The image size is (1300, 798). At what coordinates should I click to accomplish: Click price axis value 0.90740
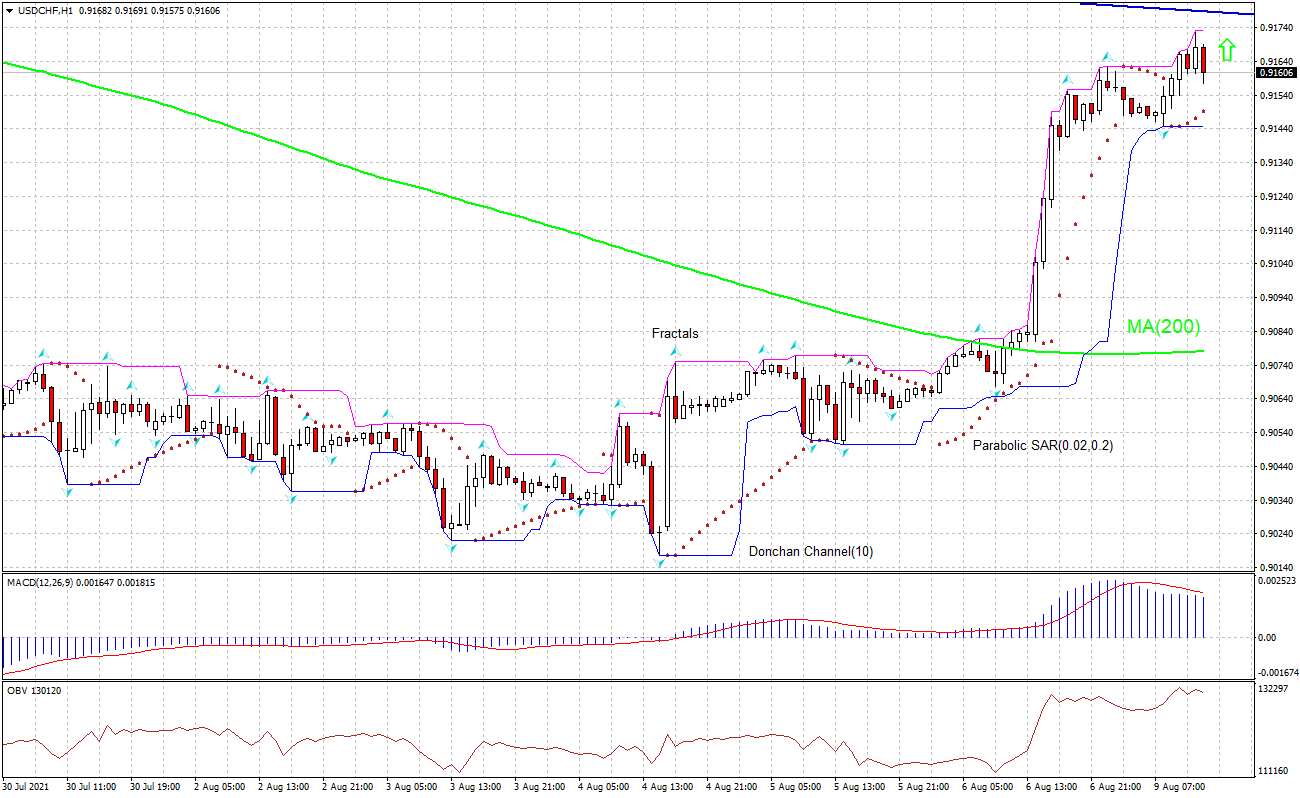point(1275,366)
